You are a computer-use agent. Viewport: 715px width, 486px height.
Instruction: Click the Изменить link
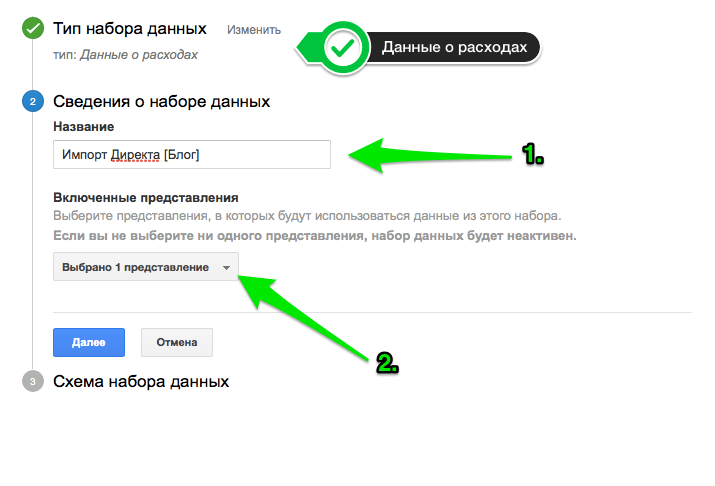click(x=254, y=30)
